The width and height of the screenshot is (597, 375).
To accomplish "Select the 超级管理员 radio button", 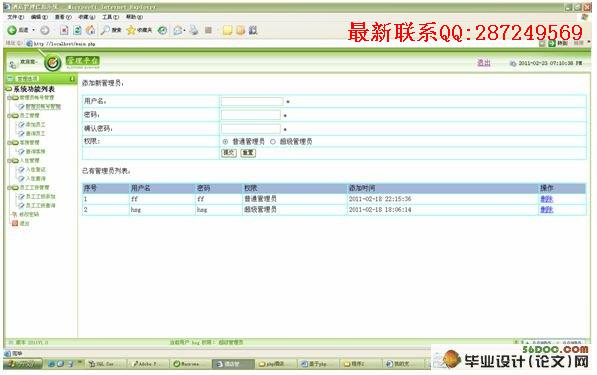I will (273, 142).
